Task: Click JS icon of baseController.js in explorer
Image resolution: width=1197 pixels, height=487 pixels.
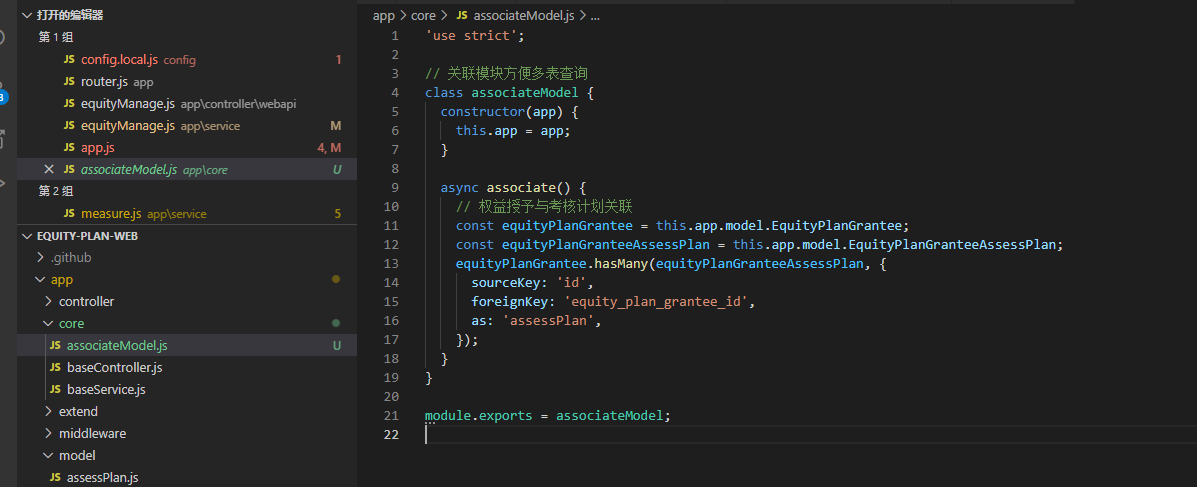Action: coord(55,367)
